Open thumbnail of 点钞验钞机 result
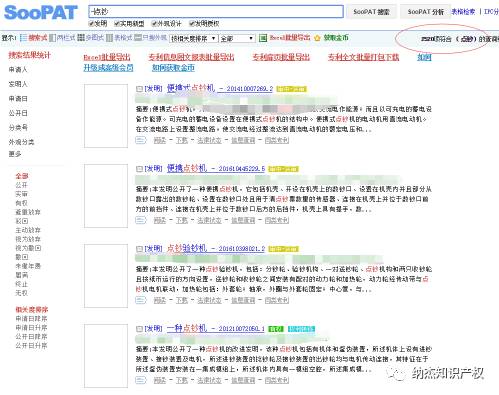Viewport: 499px width, 395px height. click(x=106, y=276)
